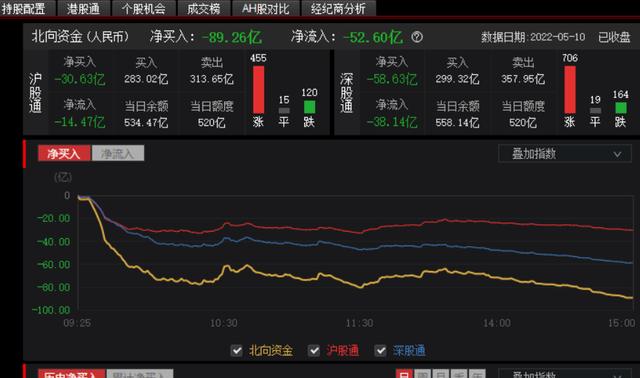Click the red 沪股通 legend label

pos(342,350)
